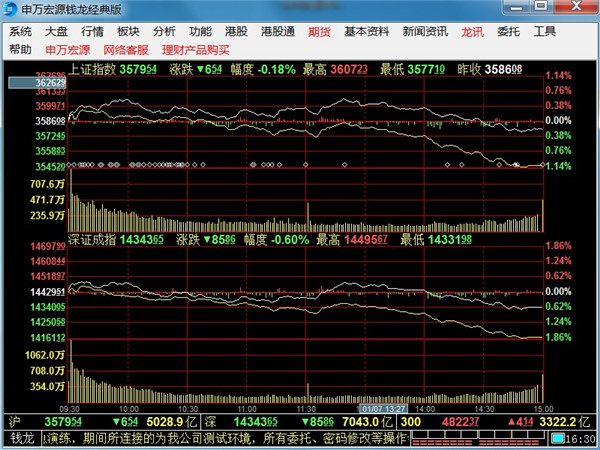The width and height of the screenshot is (600, 450).
Task: Open the 分析 menu
Action: click(x=164, y=32)
